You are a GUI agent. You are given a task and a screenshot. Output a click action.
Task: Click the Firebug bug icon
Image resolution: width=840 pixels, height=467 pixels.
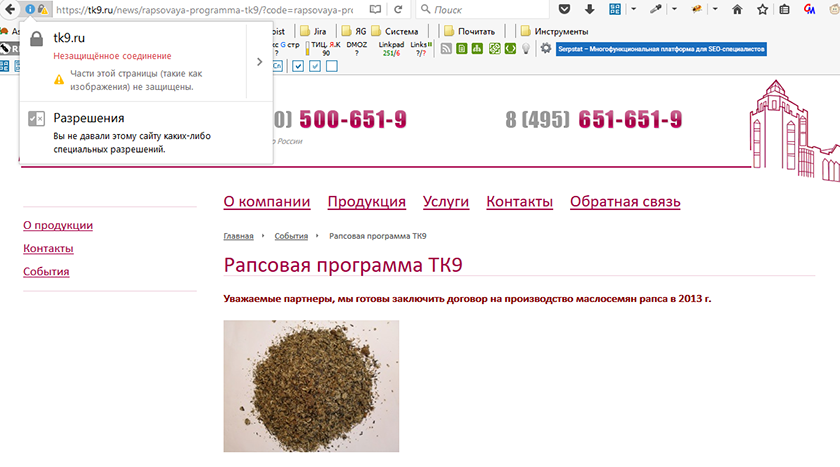tap(696, 9)
